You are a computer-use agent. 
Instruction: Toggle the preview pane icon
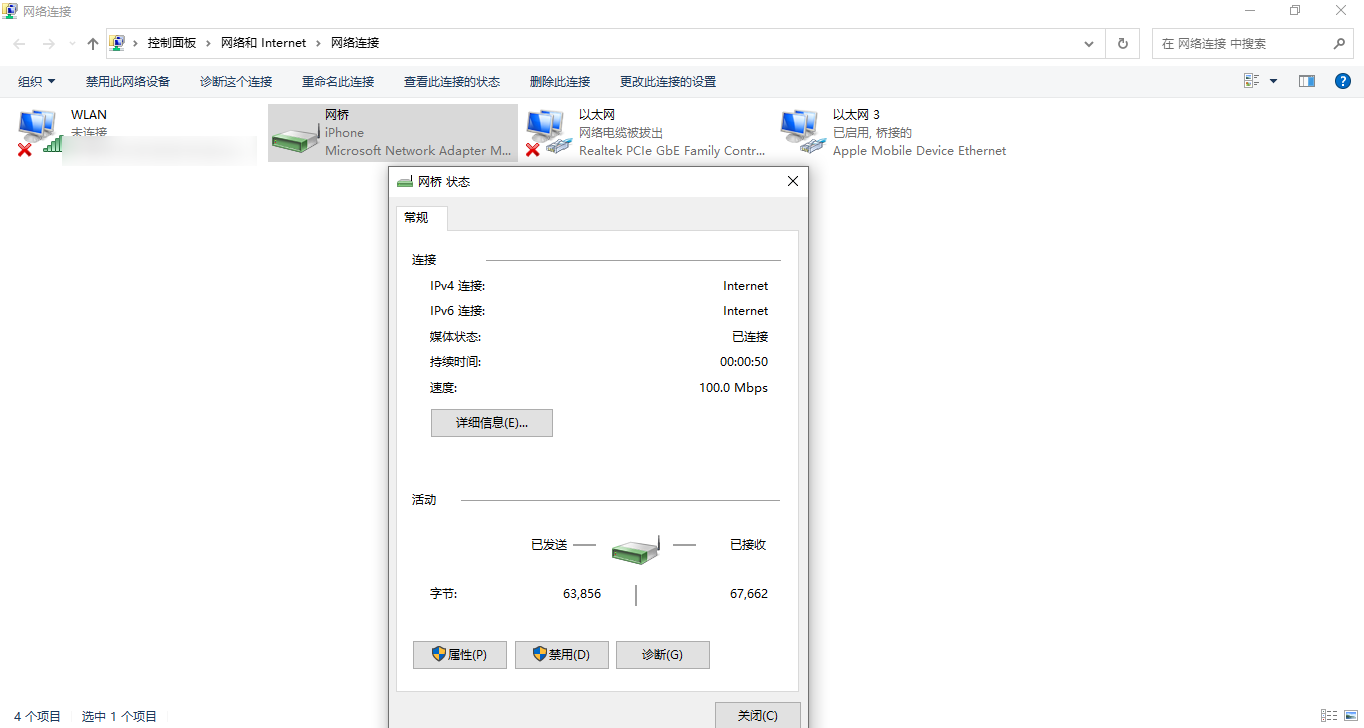[1306, 81]
